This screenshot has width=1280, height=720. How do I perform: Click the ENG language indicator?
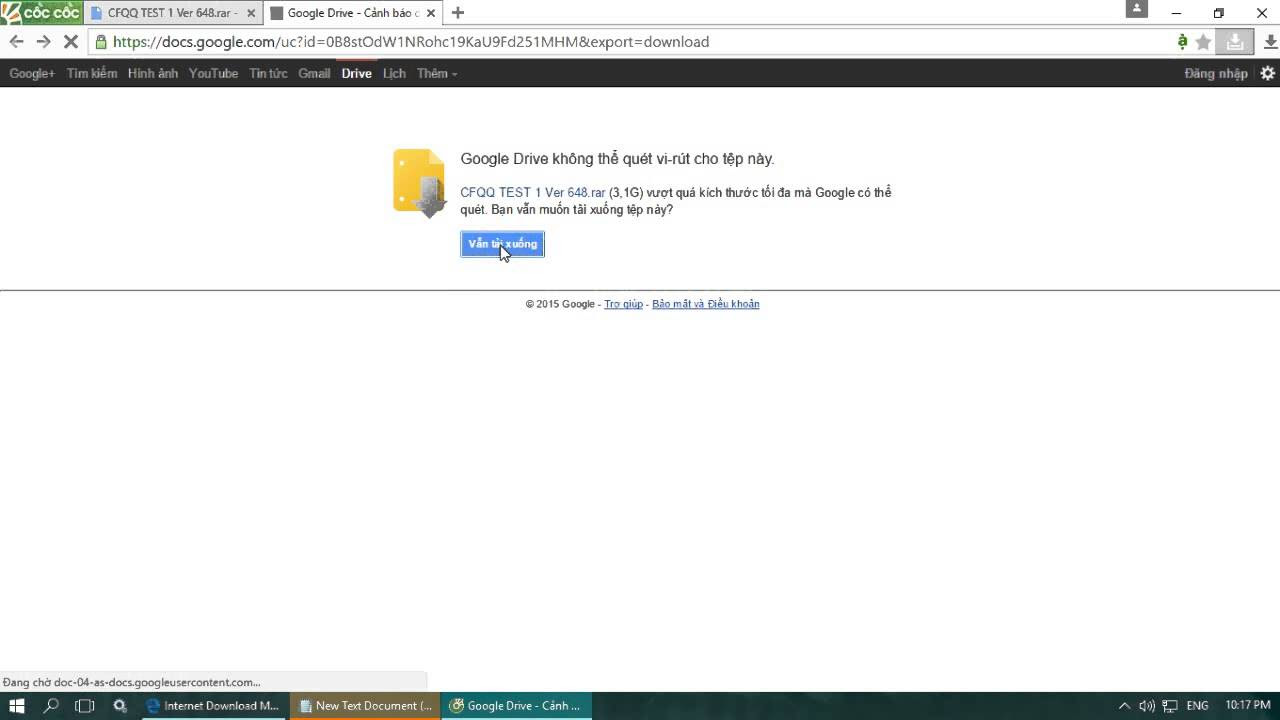click(1197, 706)
